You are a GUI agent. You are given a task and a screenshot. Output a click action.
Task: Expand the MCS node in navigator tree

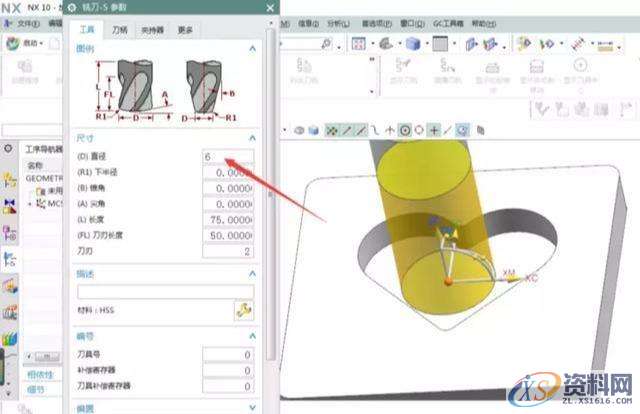click(x=29, y=203)
